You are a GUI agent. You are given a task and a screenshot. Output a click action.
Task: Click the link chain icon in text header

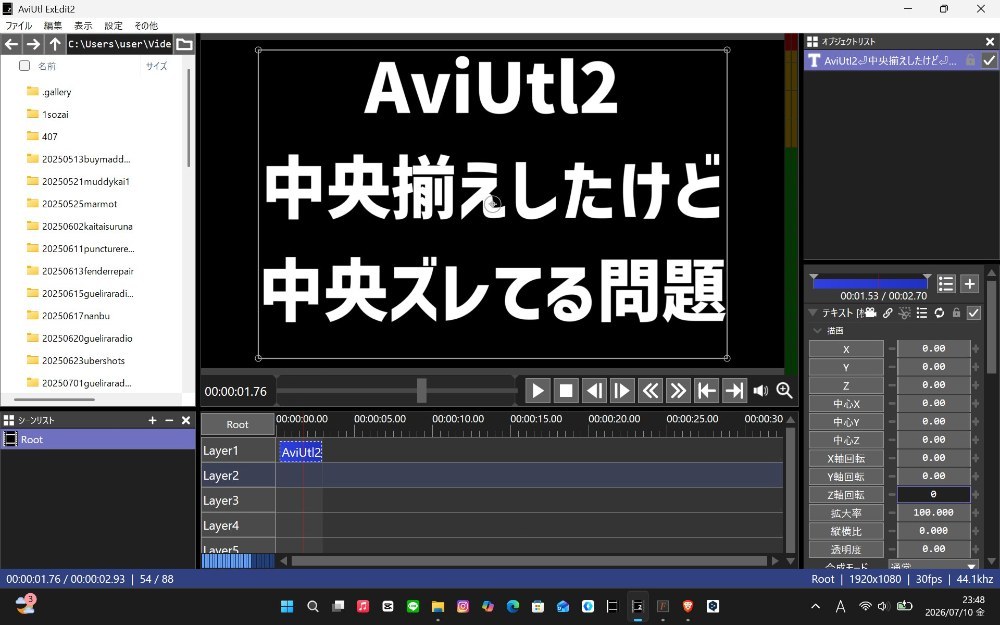coord(887,312)
